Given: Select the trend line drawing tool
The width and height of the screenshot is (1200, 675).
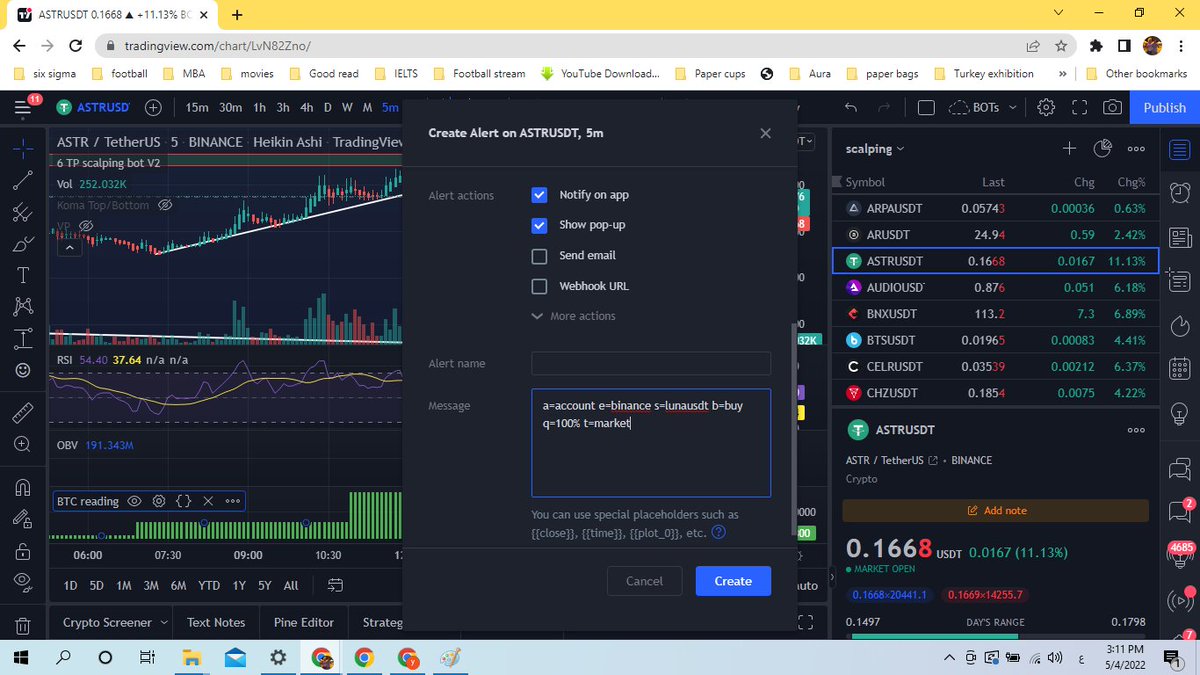Looking at the screenshot, I should click(24, 180).
